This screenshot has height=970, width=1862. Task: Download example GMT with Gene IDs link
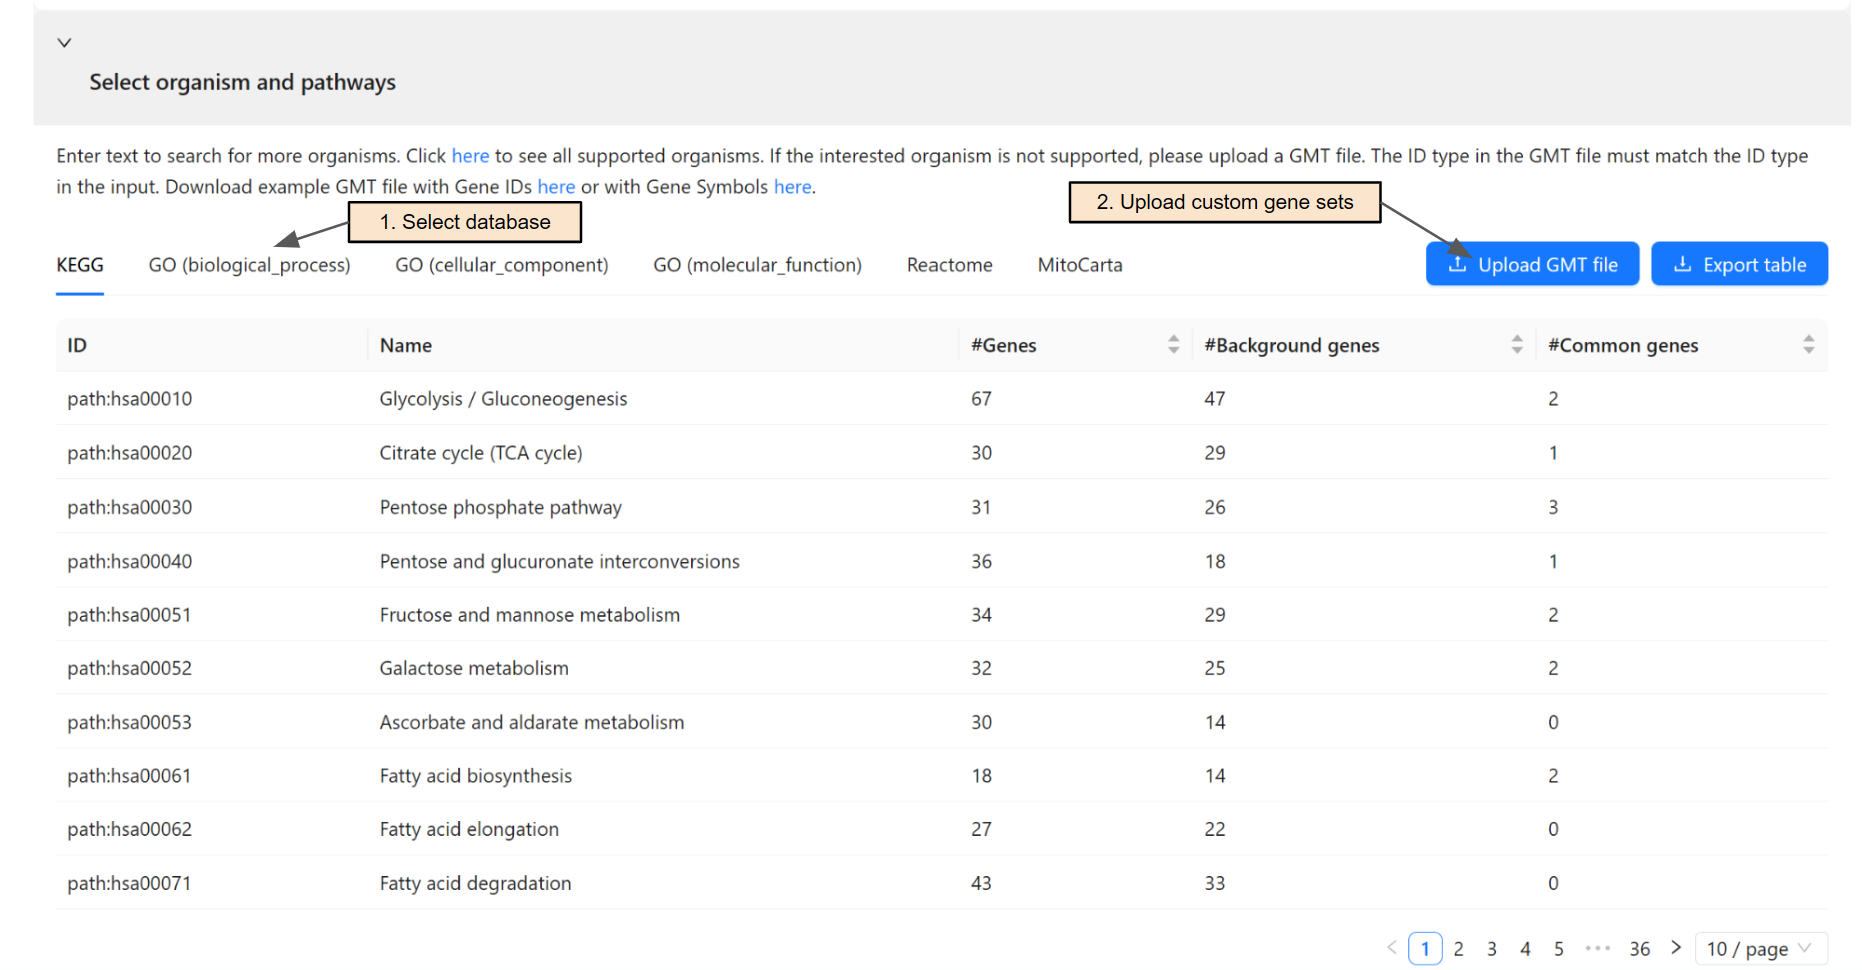(x=556, y=187)
